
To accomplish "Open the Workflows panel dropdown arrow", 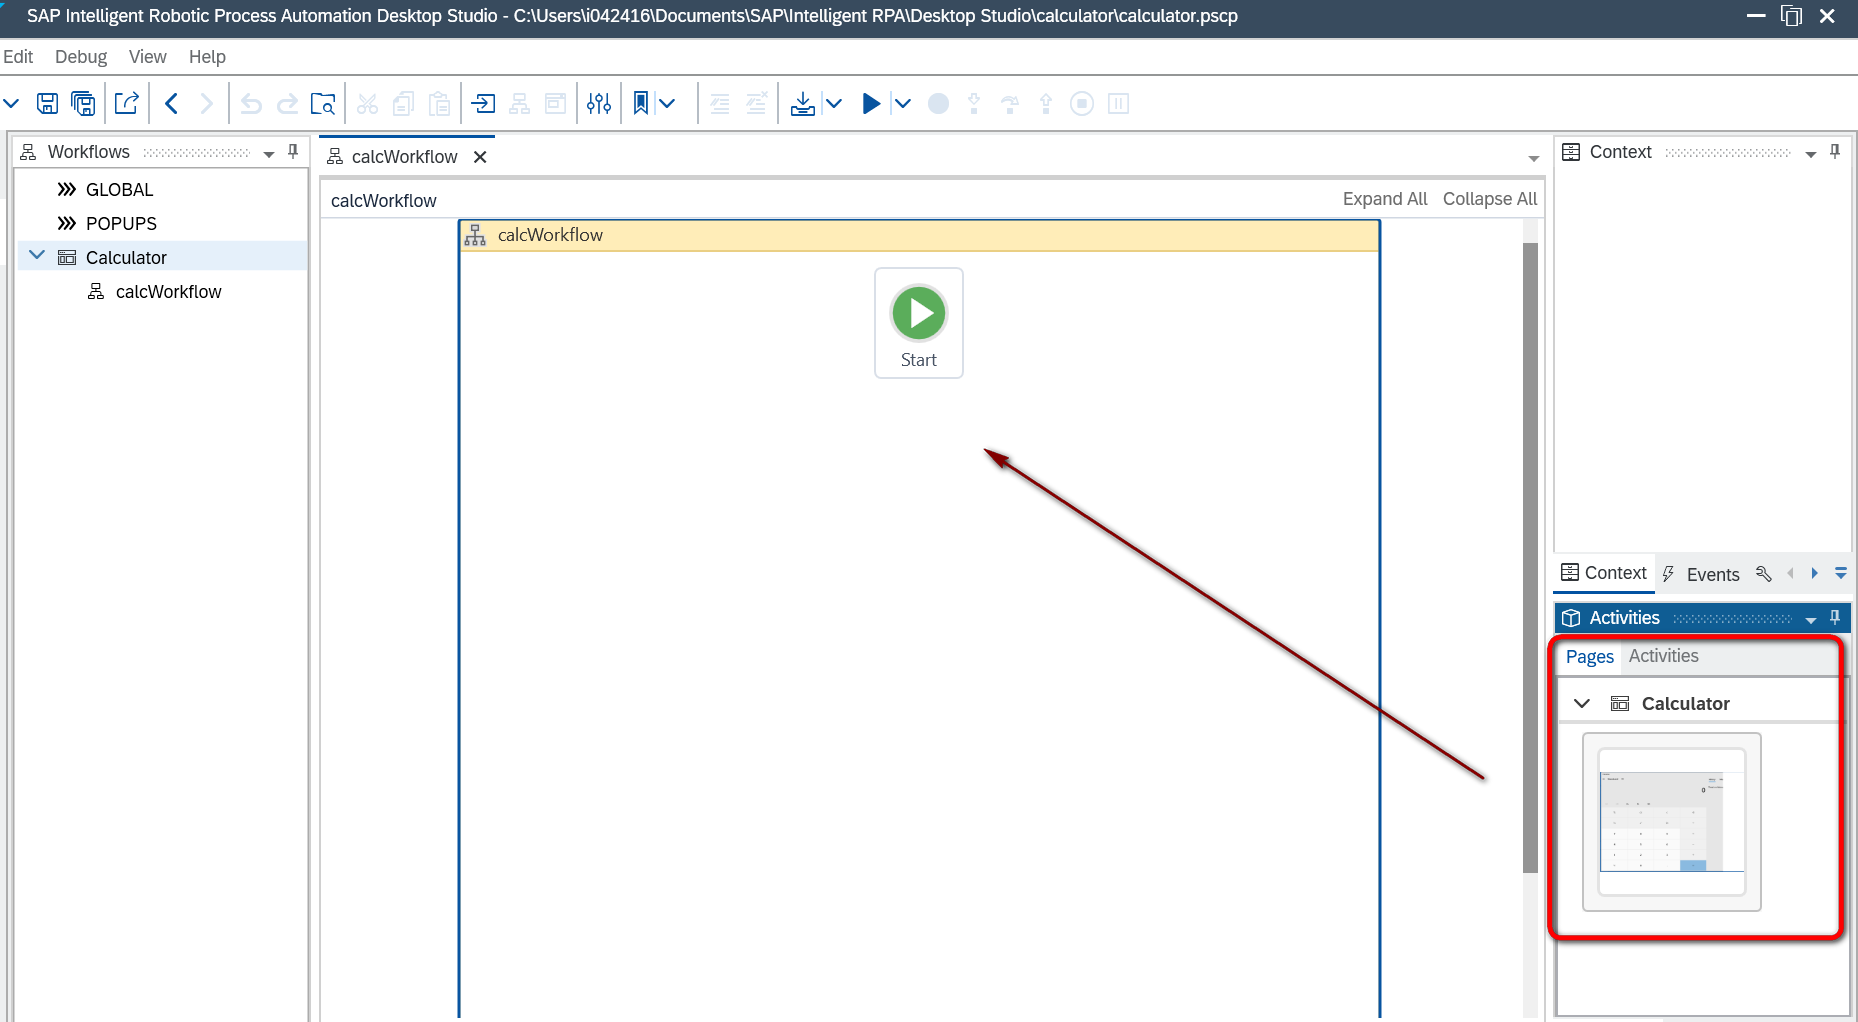I will point(269,153).
